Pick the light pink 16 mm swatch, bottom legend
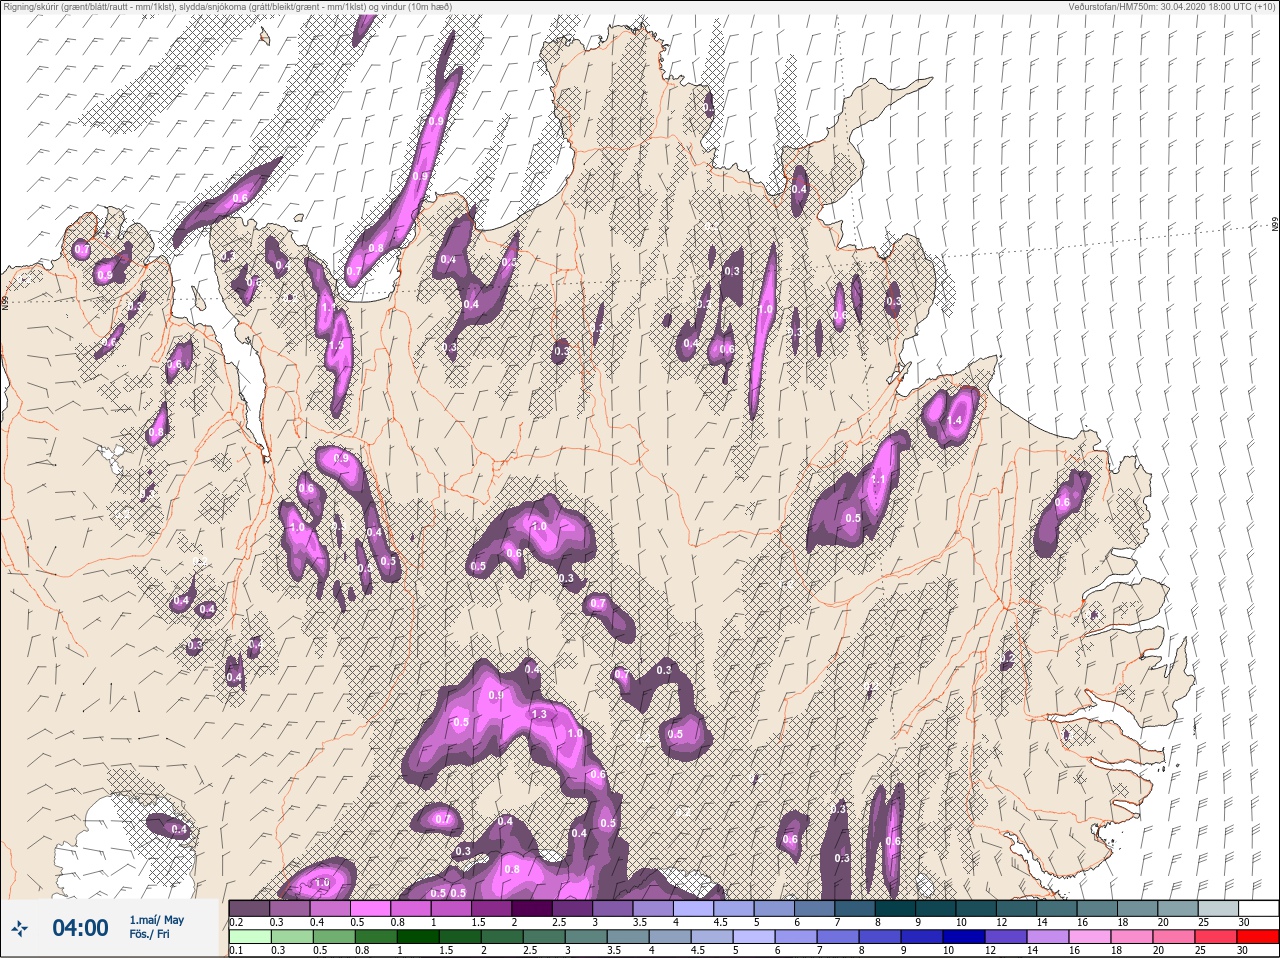The width and height of the screenshot is (1280, 958). [1090, 937]
